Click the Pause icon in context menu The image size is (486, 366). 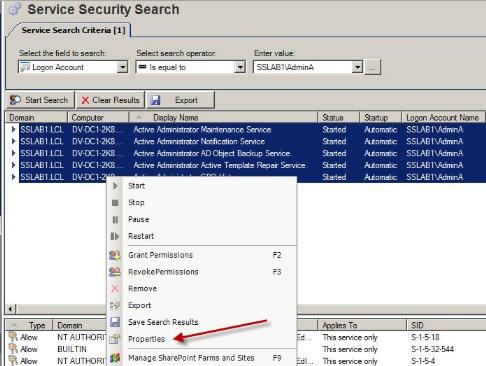click(115, 220)
